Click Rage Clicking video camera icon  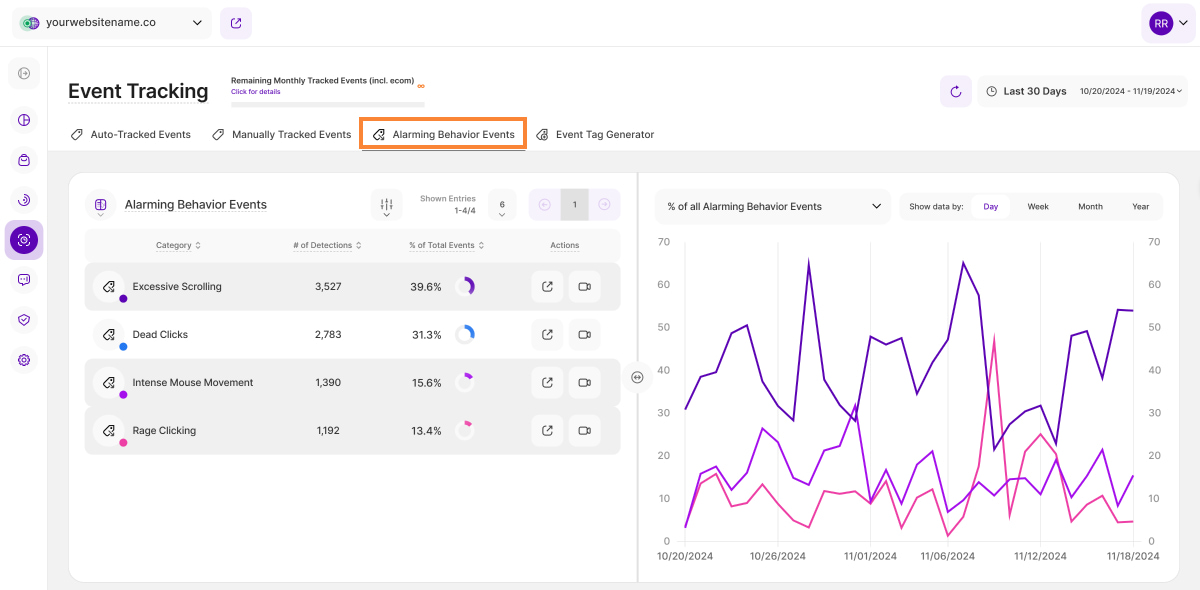tap(584, 431)
